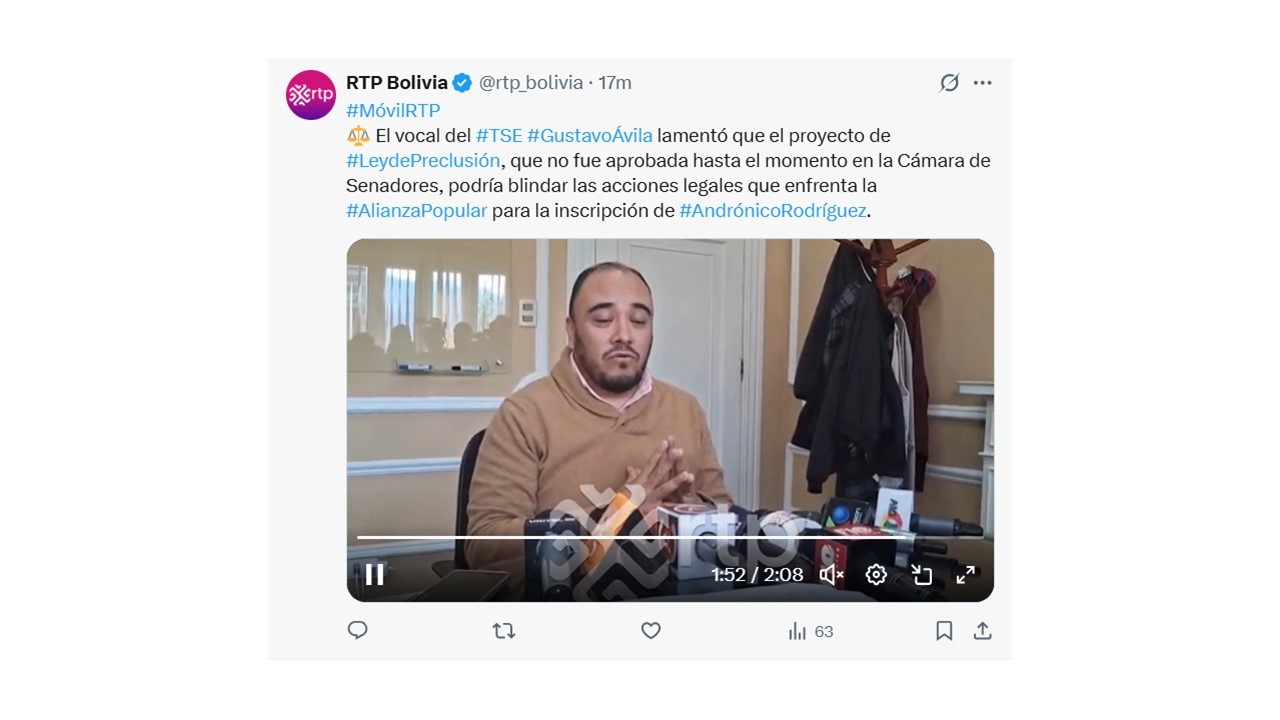Pause the video playback
Screen dimensions: 1280x720
tap(374, 574)
